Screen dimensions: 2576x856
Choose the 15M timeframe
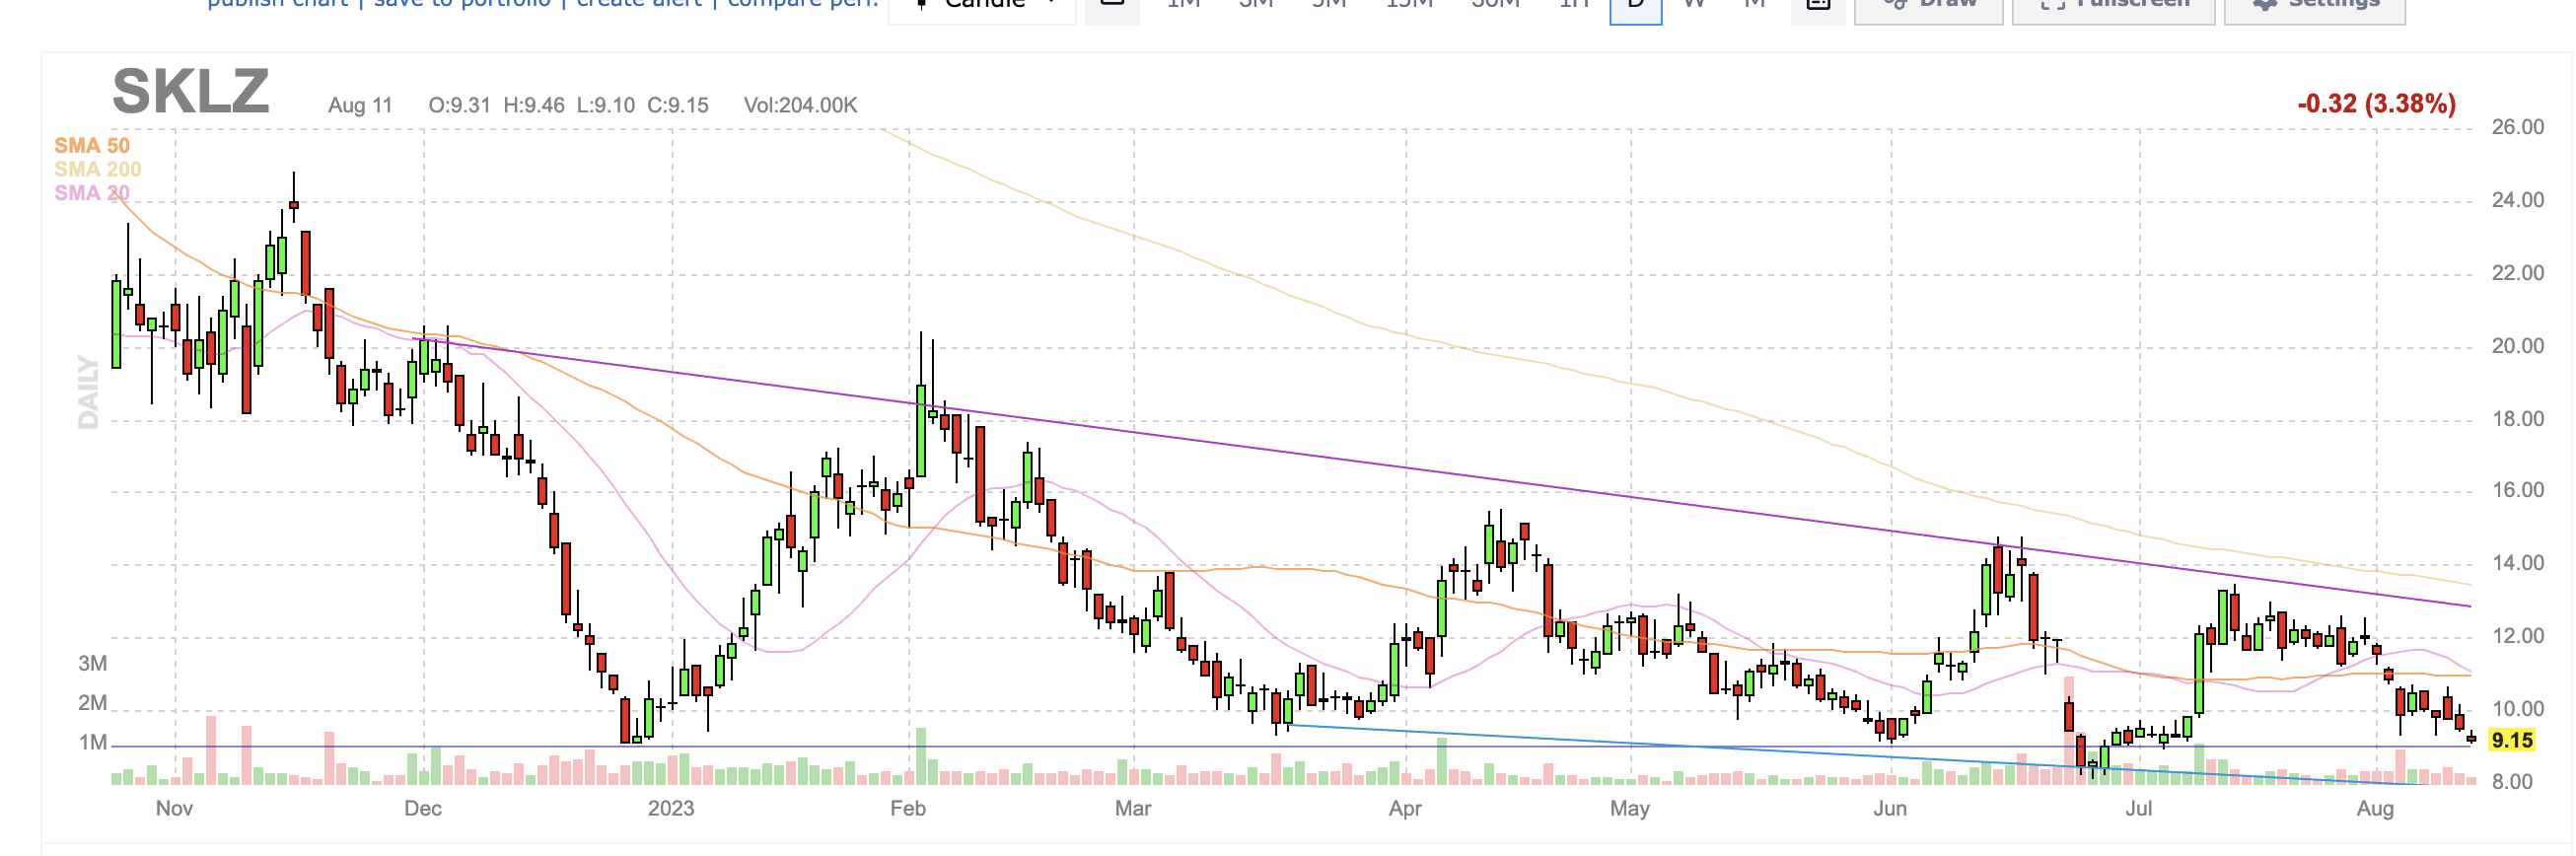1409,5
